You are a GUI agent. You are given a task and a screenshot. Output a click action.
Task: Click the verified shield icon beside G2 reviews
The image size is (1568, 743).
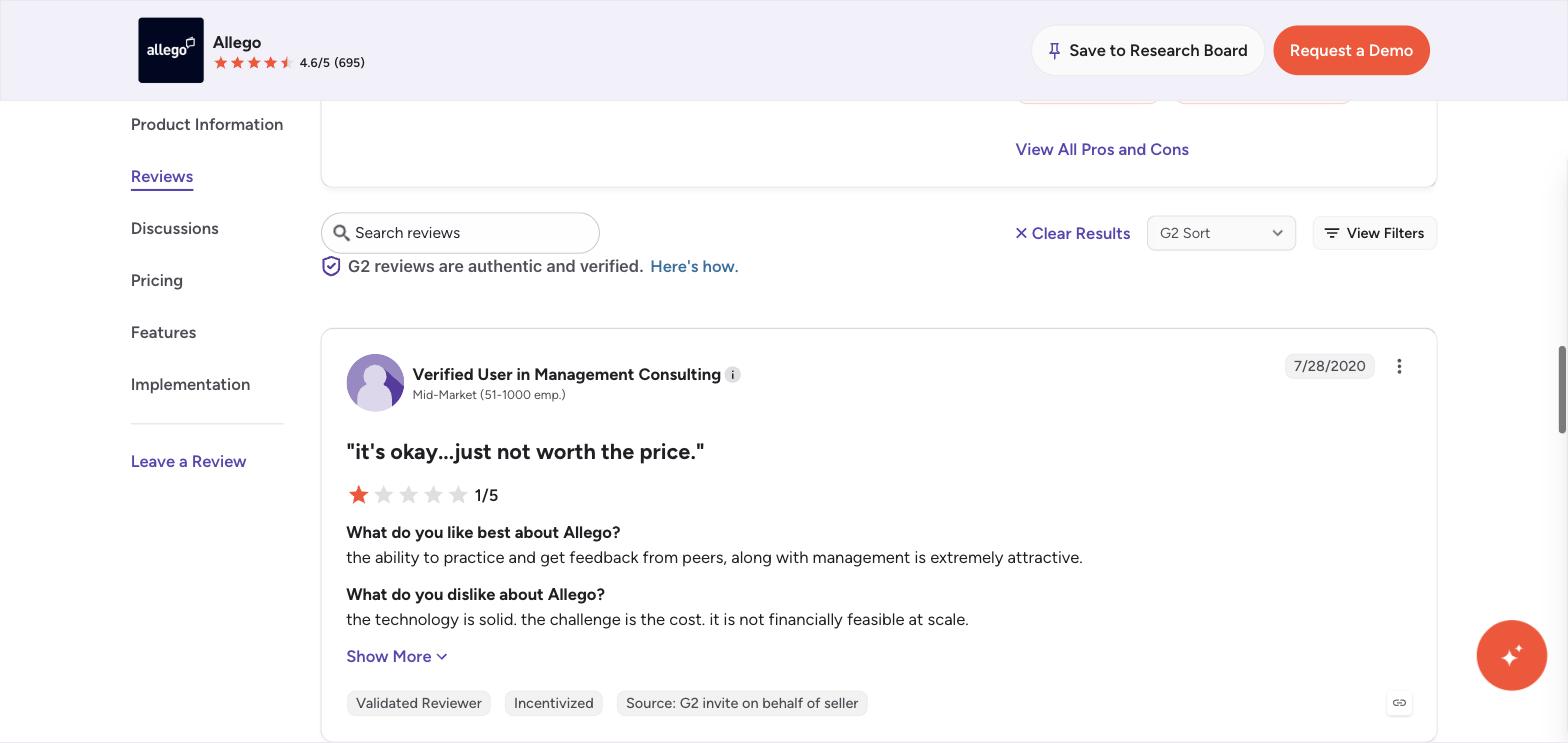331,266
